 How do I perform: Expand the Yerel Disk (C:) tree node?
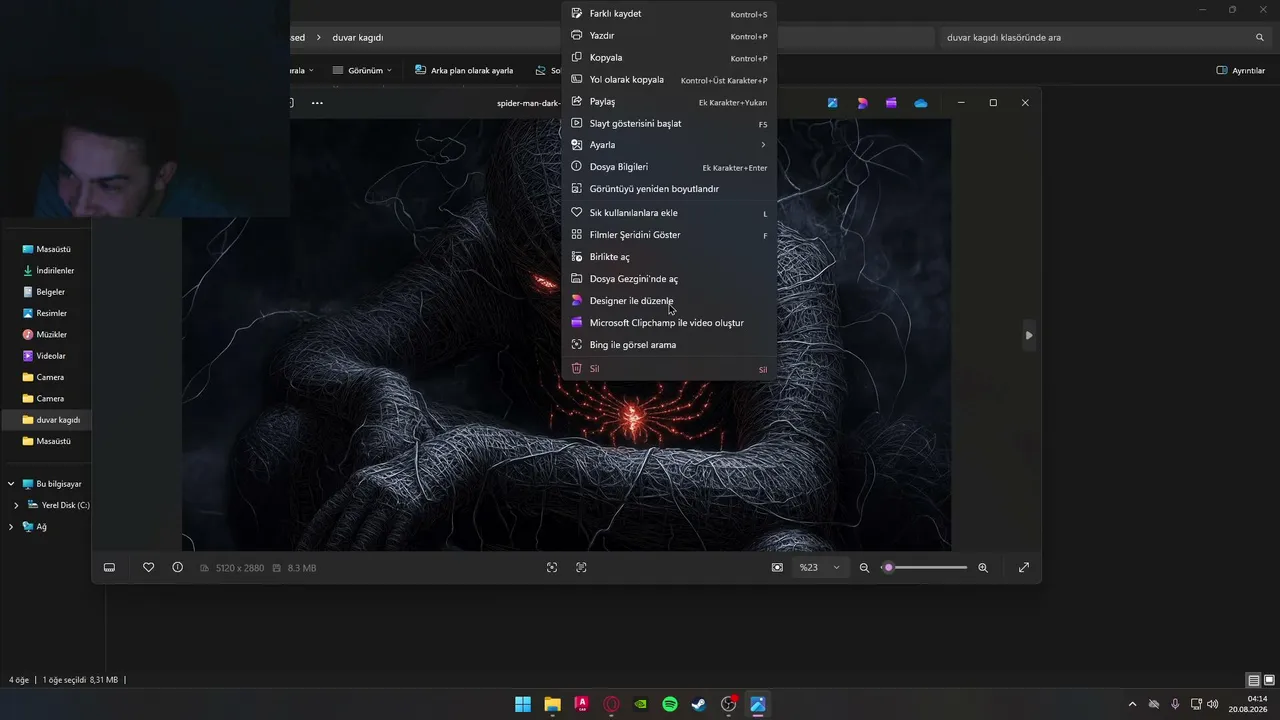pos(16,506)
